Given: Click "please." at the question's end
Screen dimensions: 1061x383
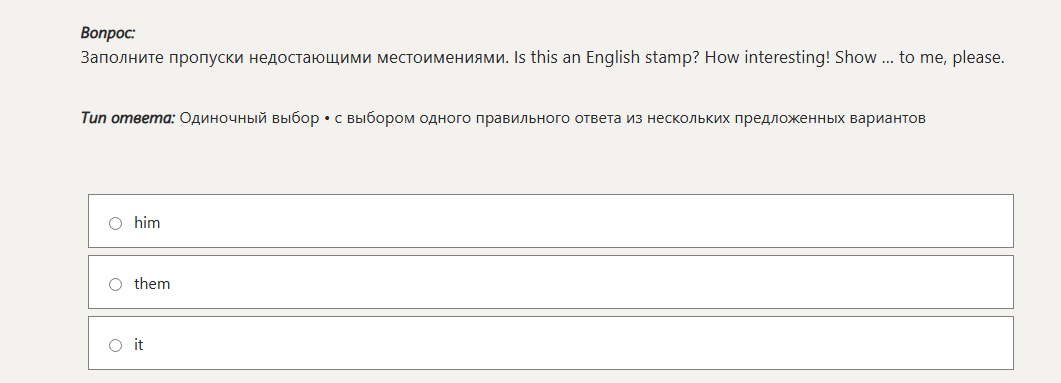Looking at the screenshot, I should pos(978,58).
